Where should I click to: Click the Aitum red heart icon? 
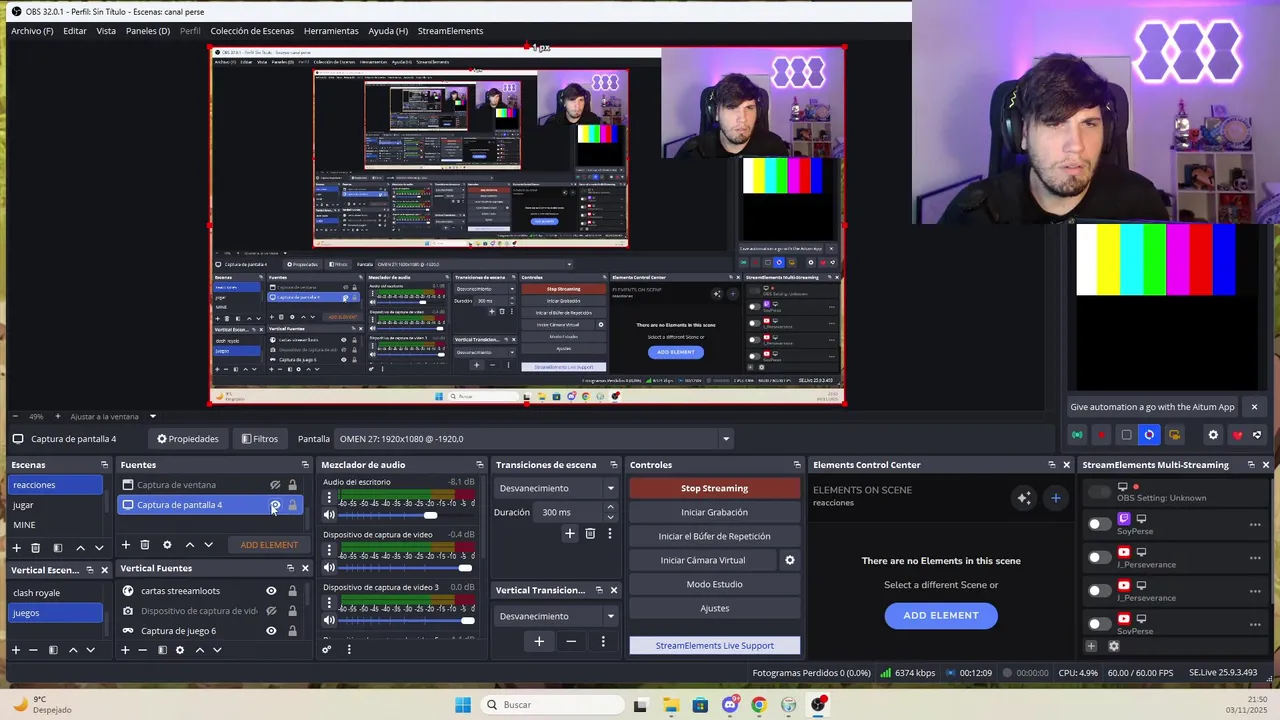pyautogui.click(x=1237, y=435)
